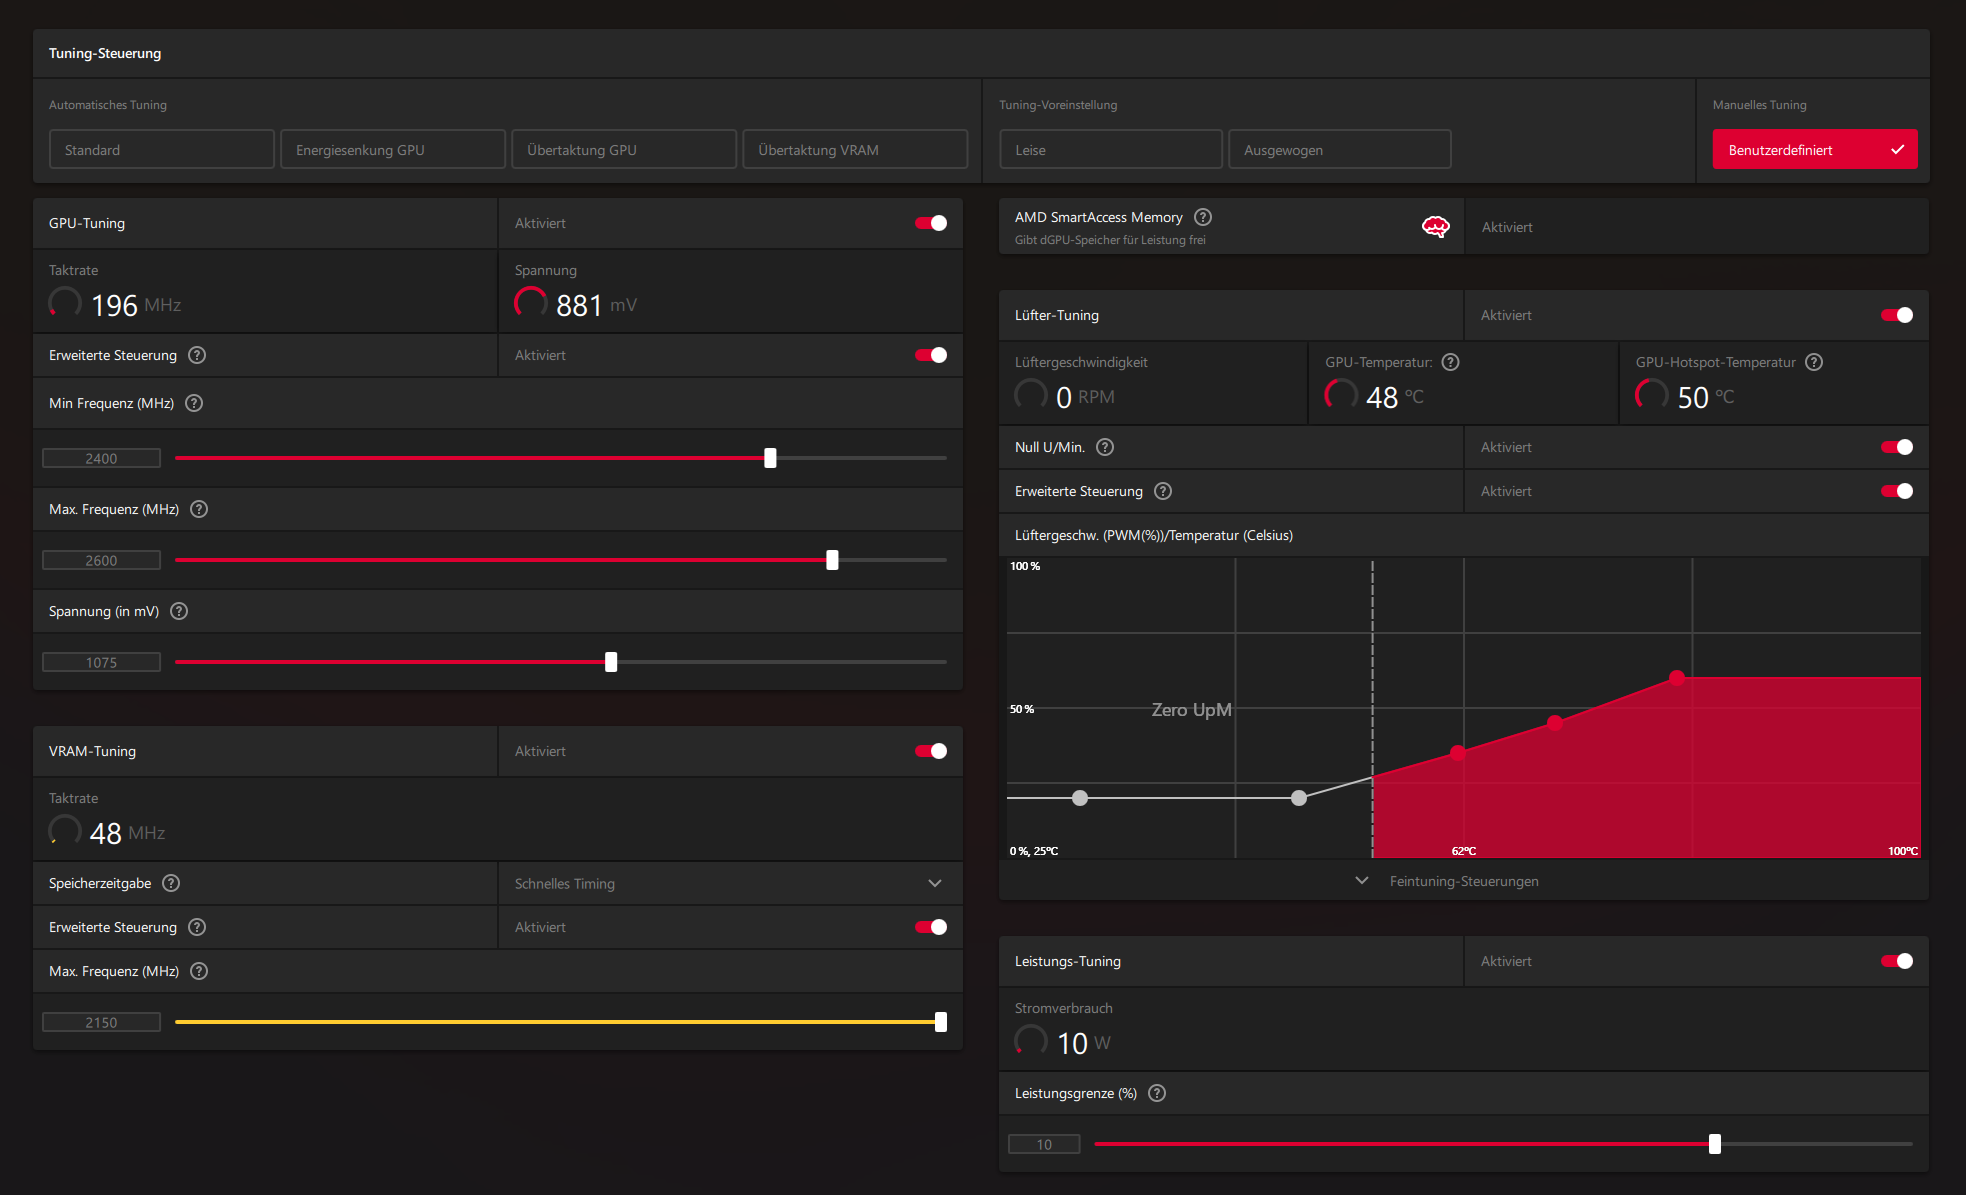Choose the Leise tuning preset
Viewport: 1966px width, 1195px height.
pos(1110,150)
